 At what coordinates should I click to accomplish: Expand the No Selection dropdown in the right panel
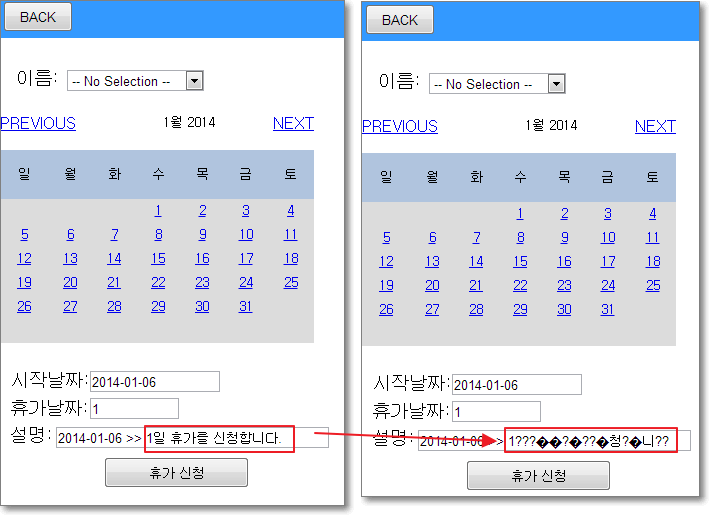557,84
